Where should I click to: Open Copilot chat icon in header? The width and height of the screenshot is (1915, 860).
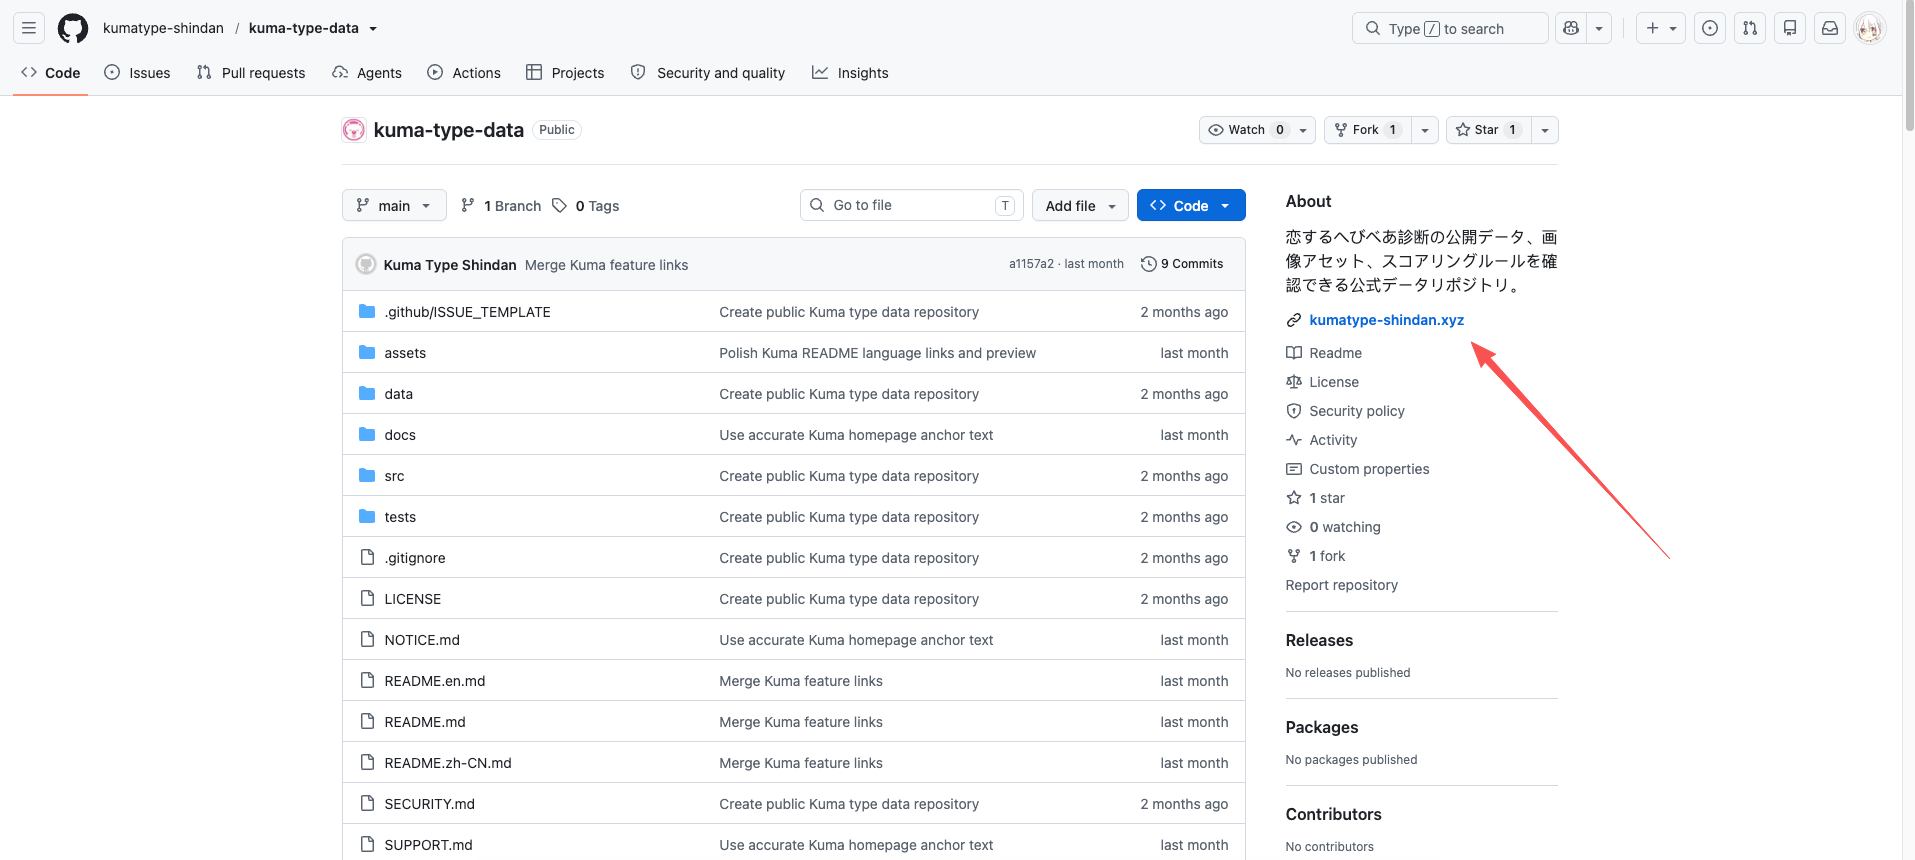click(1571, 28)
